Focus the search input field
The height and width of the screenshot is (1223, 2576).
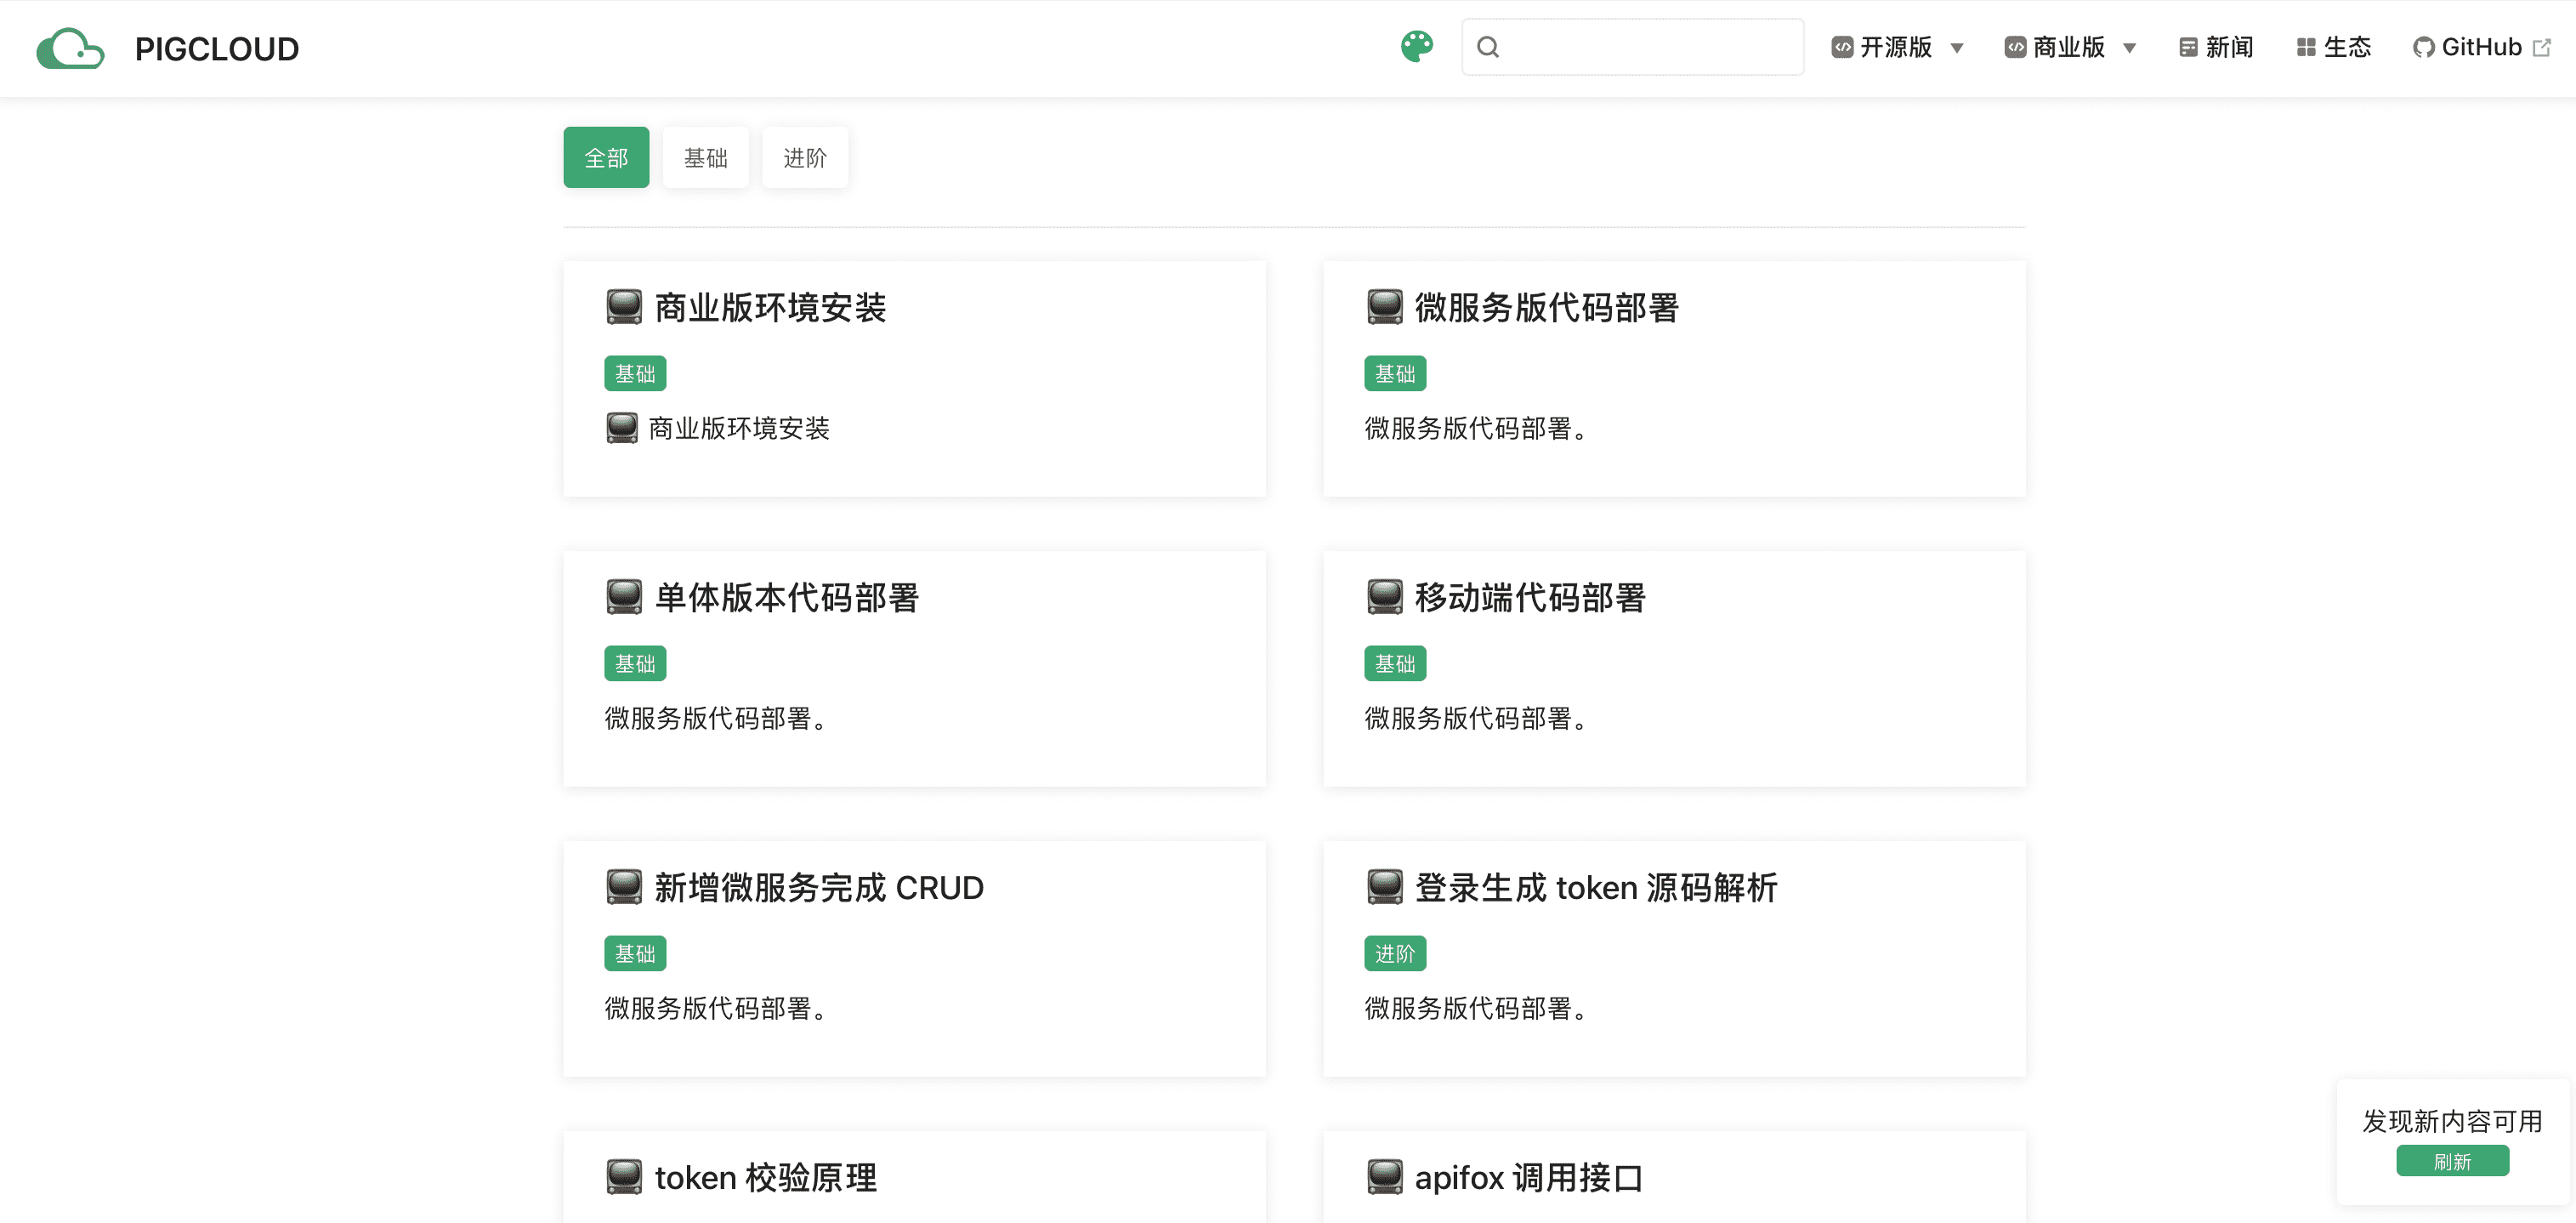pyautogui.click(x=1632, y=47)
